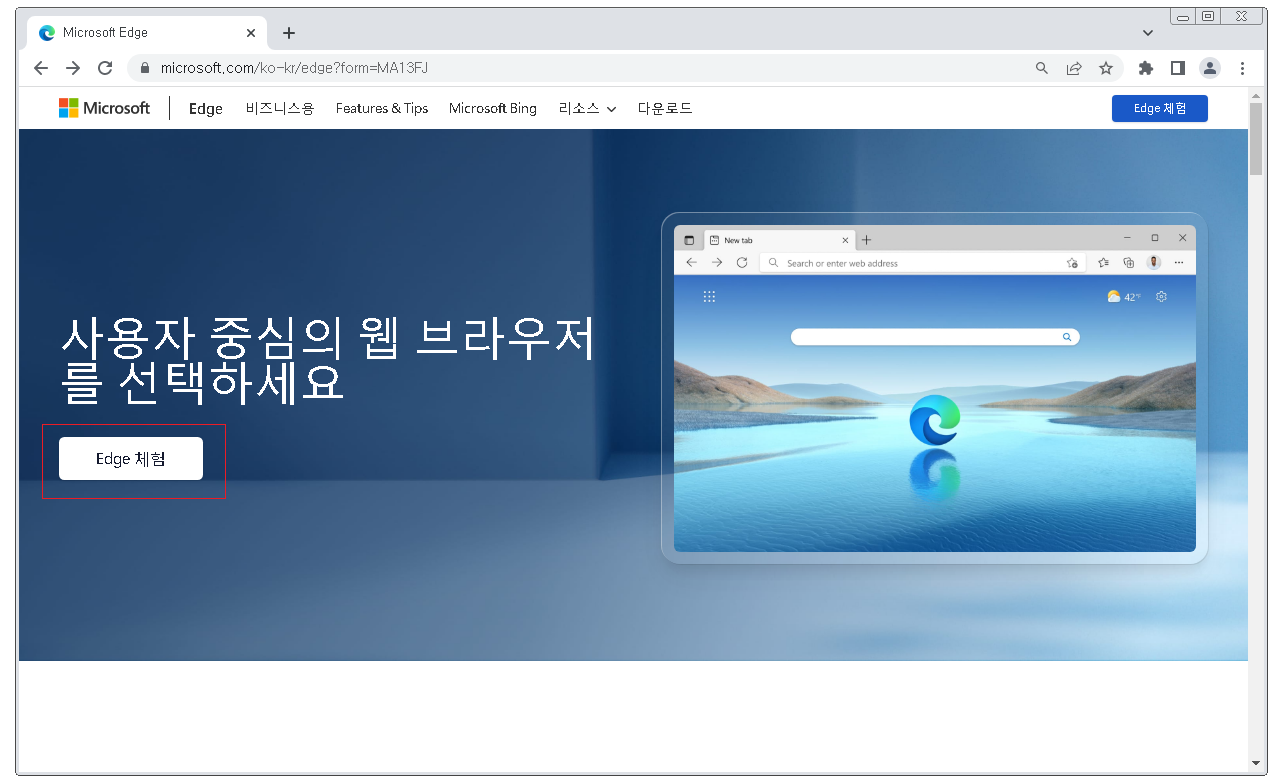Click the Edge mockup browser image
Screen dimensions: 1276x780
point(934,388)
